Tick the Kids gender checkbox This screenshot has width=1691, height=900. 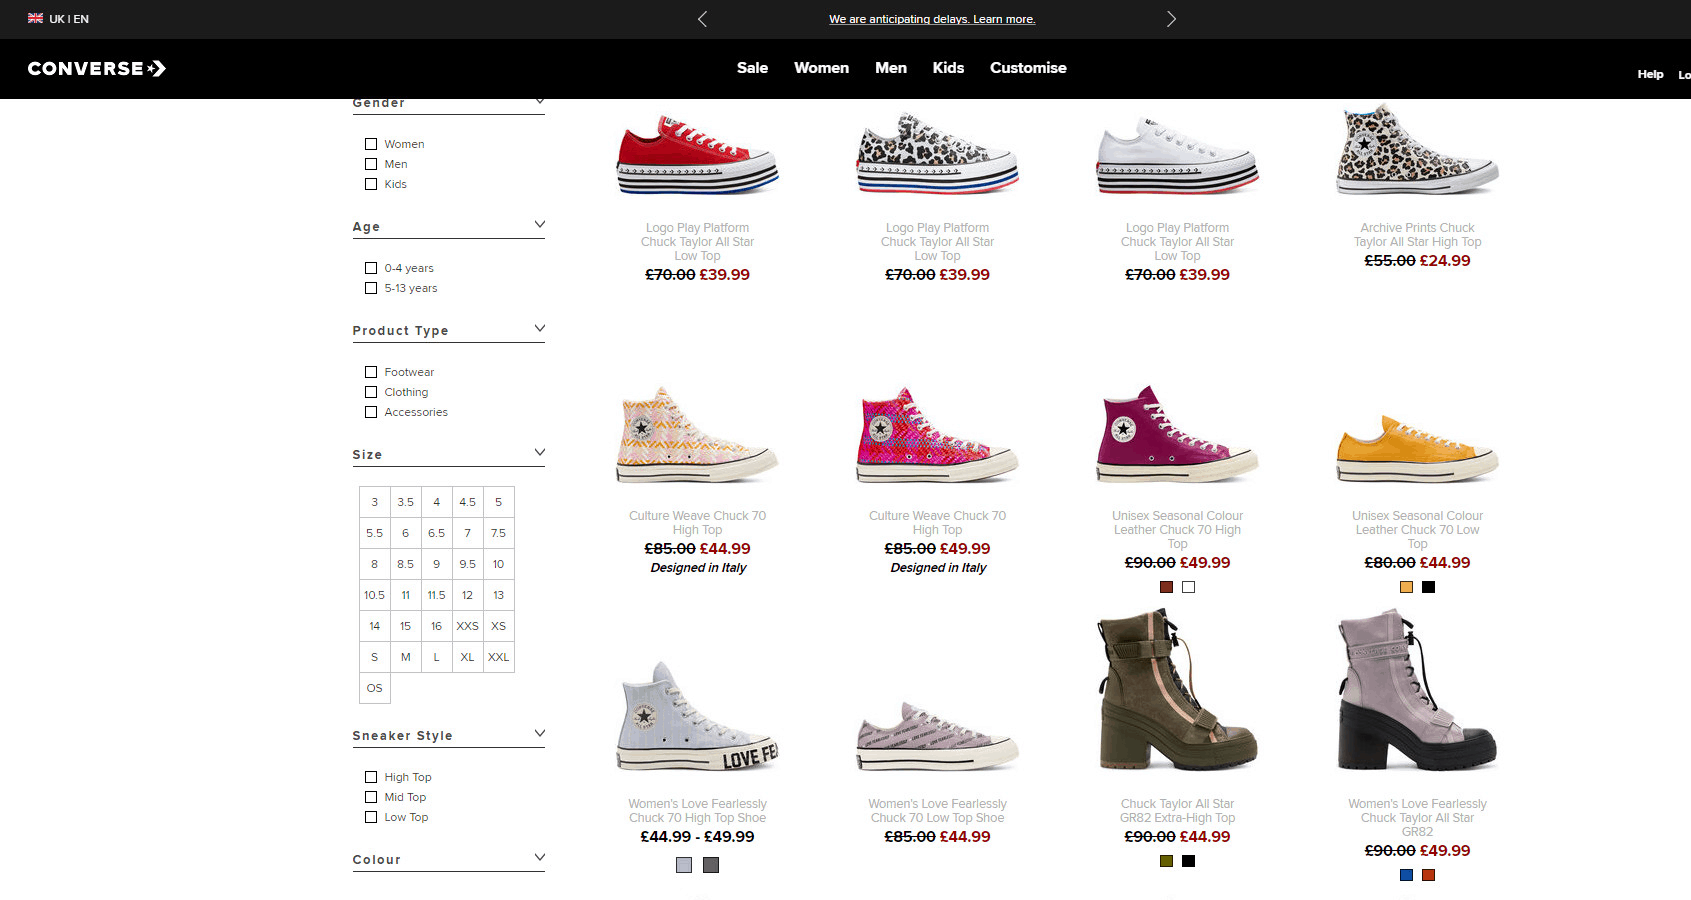click(x=371, y=184)
